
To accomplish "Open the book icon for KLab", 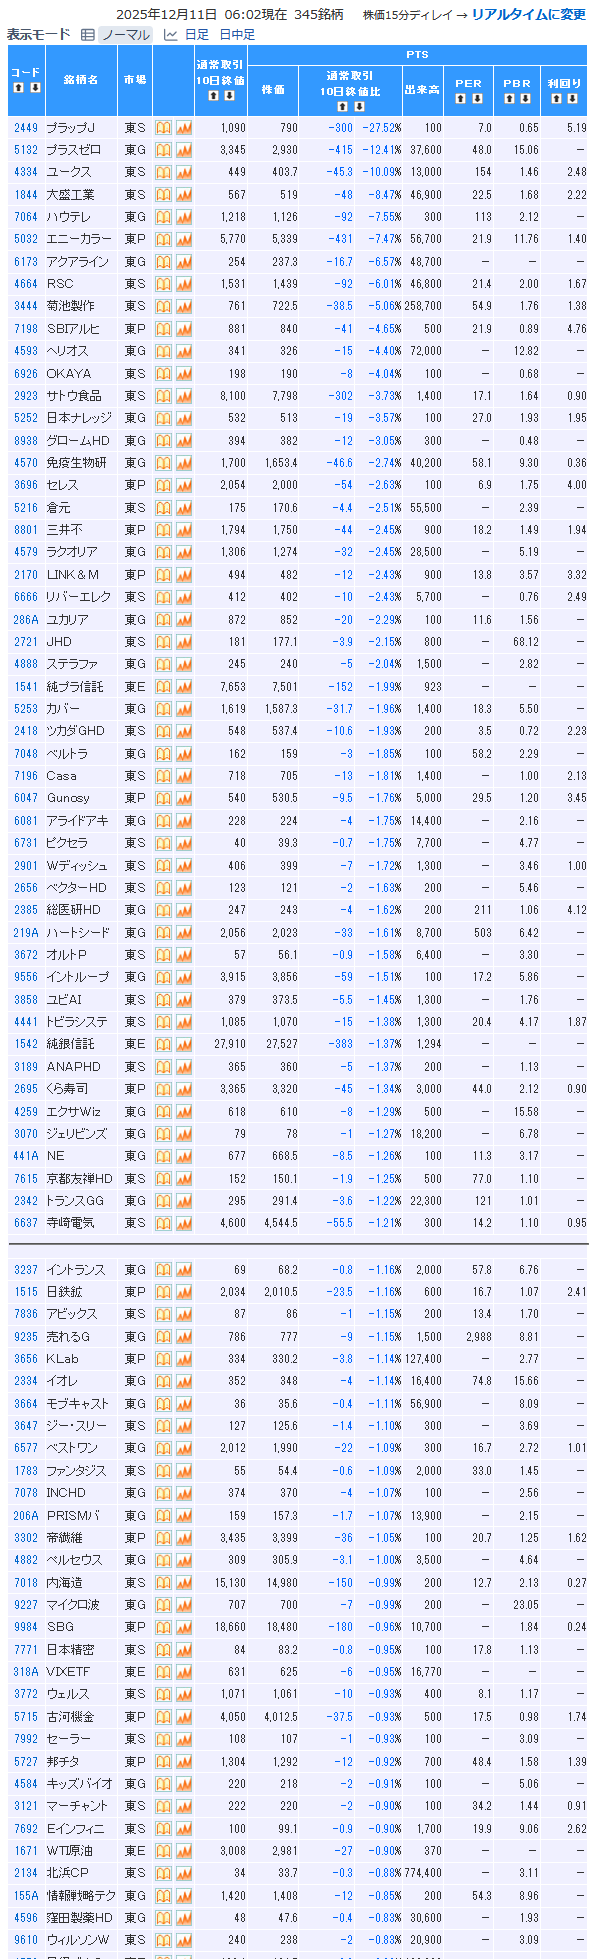I will point(164,1359).
